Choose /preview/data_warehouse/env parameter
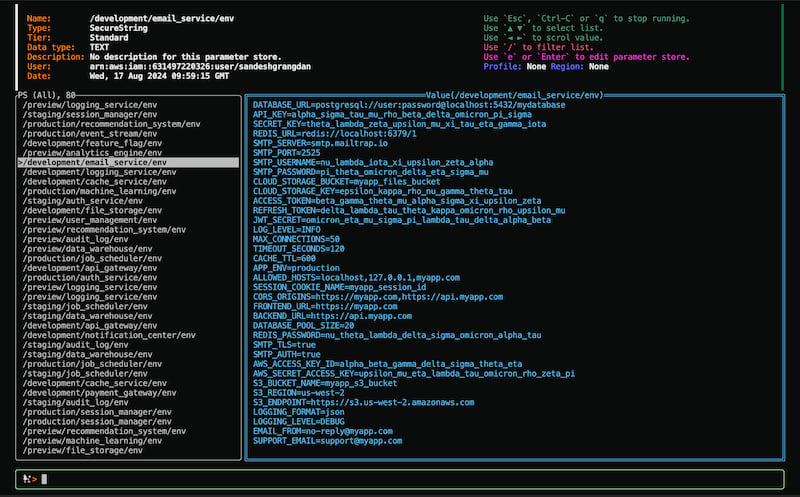This screenshot has height=497, width=800. (87, 249)
